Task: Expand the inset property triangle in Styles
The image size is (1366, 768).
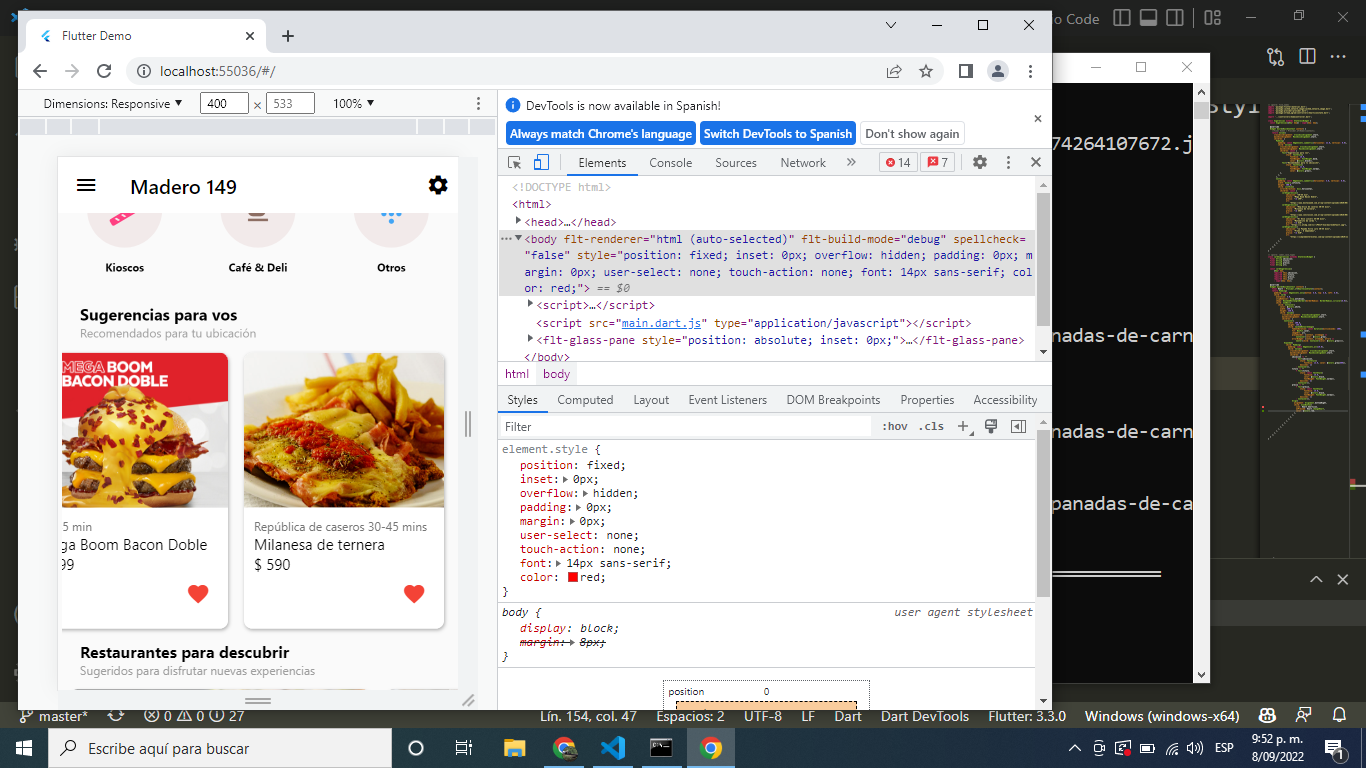Action: pos(565,479)
